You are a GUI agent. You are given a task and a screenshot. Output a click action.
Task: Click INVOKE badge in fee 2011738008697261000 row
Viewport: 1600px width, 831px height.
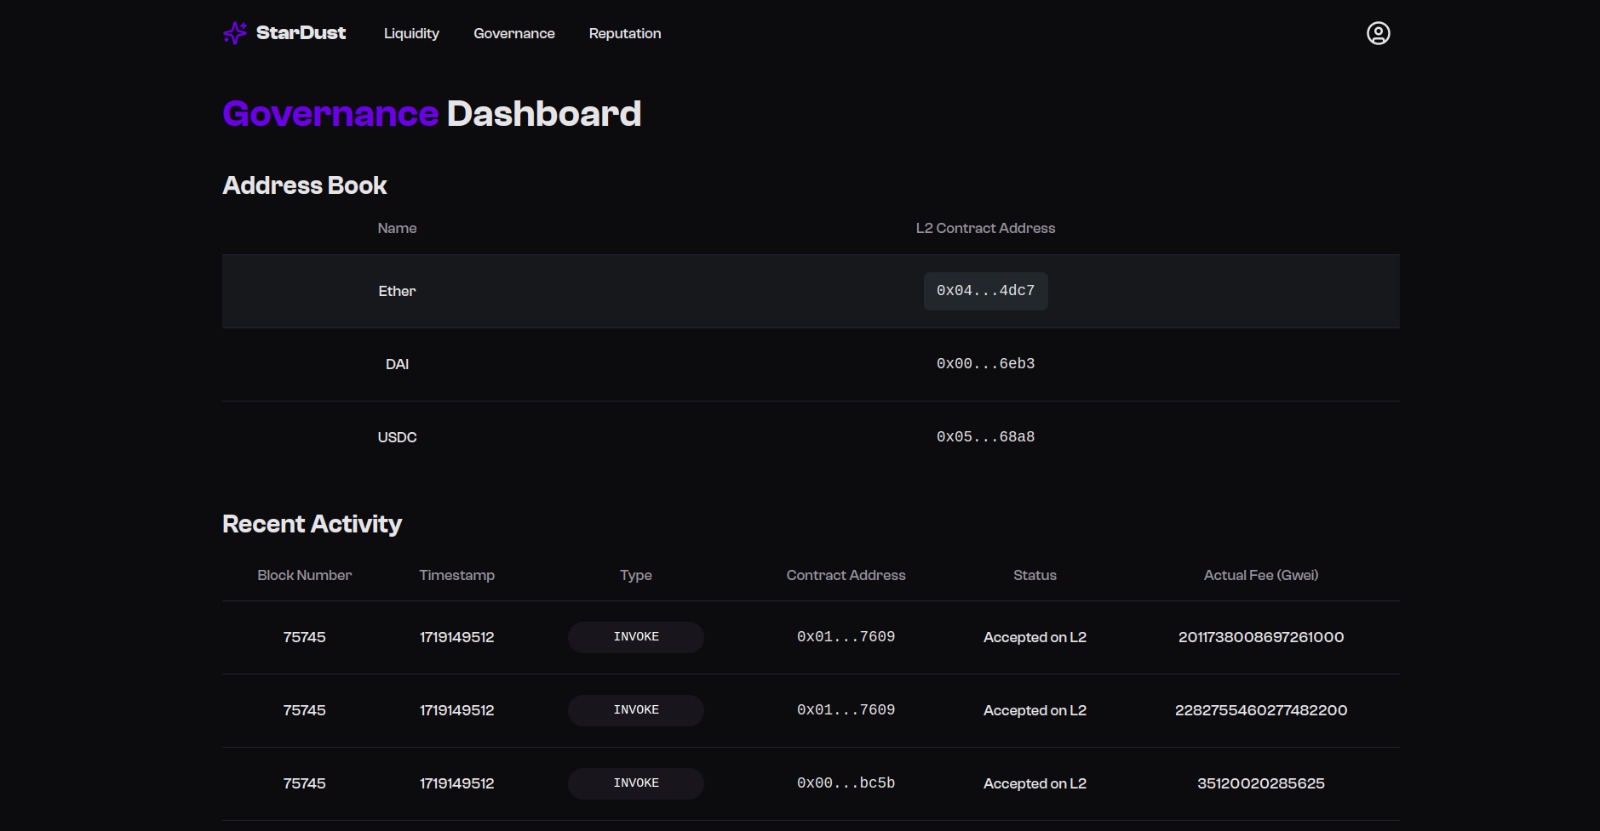click(636, 637)
